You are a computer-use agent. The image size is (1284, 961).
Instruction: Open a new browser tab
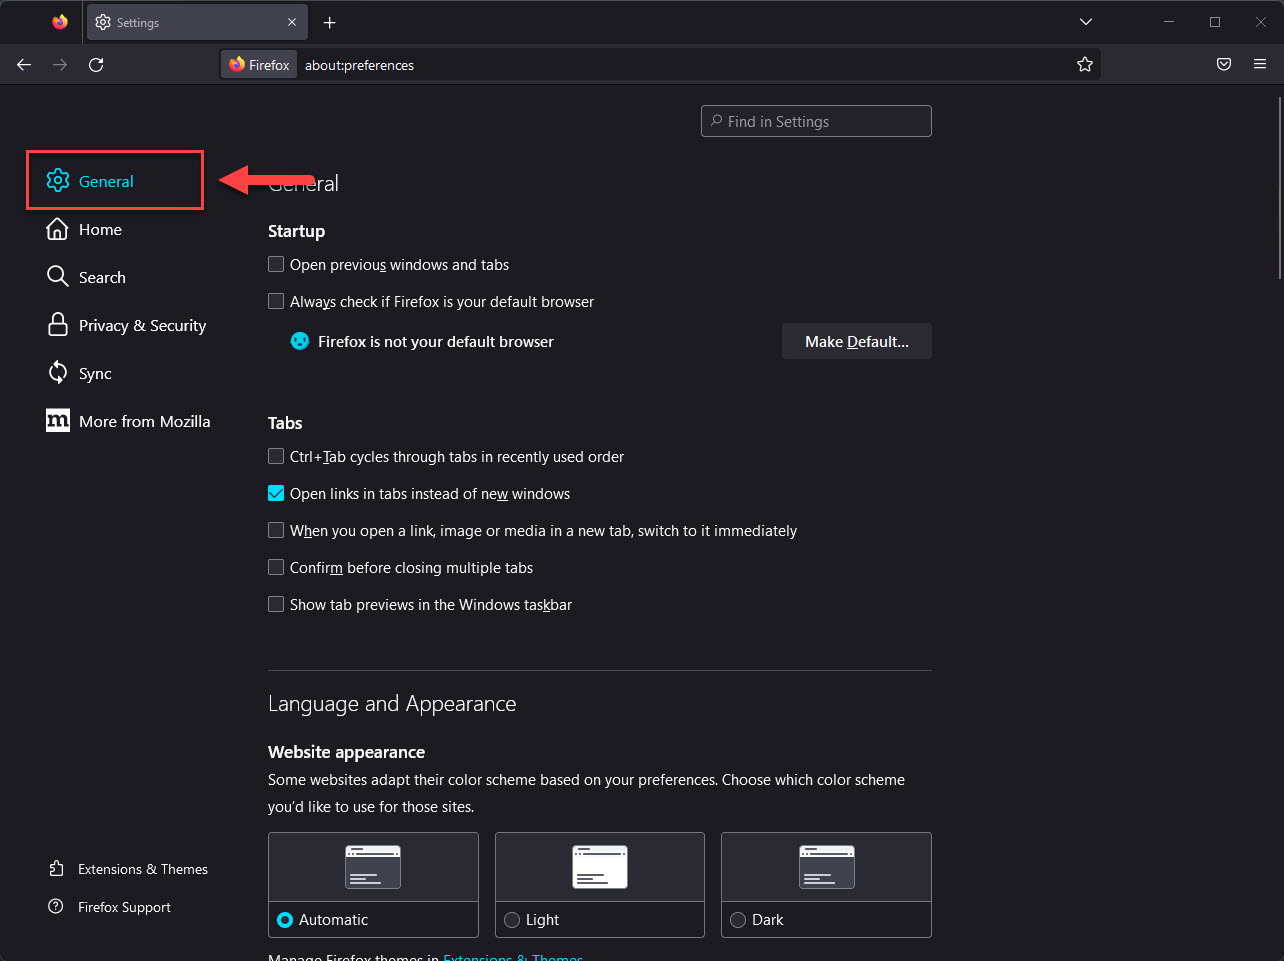coord(329,21)
